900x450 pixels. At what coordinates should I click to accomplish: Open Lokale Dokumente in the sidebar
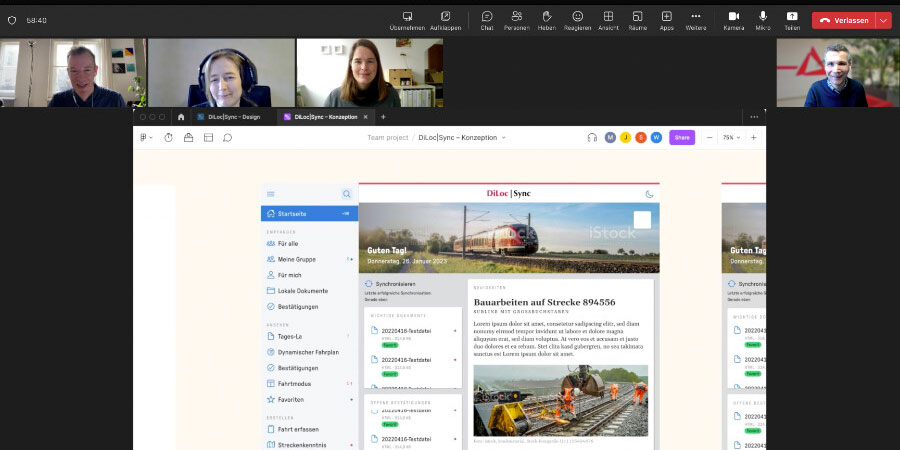309,291
